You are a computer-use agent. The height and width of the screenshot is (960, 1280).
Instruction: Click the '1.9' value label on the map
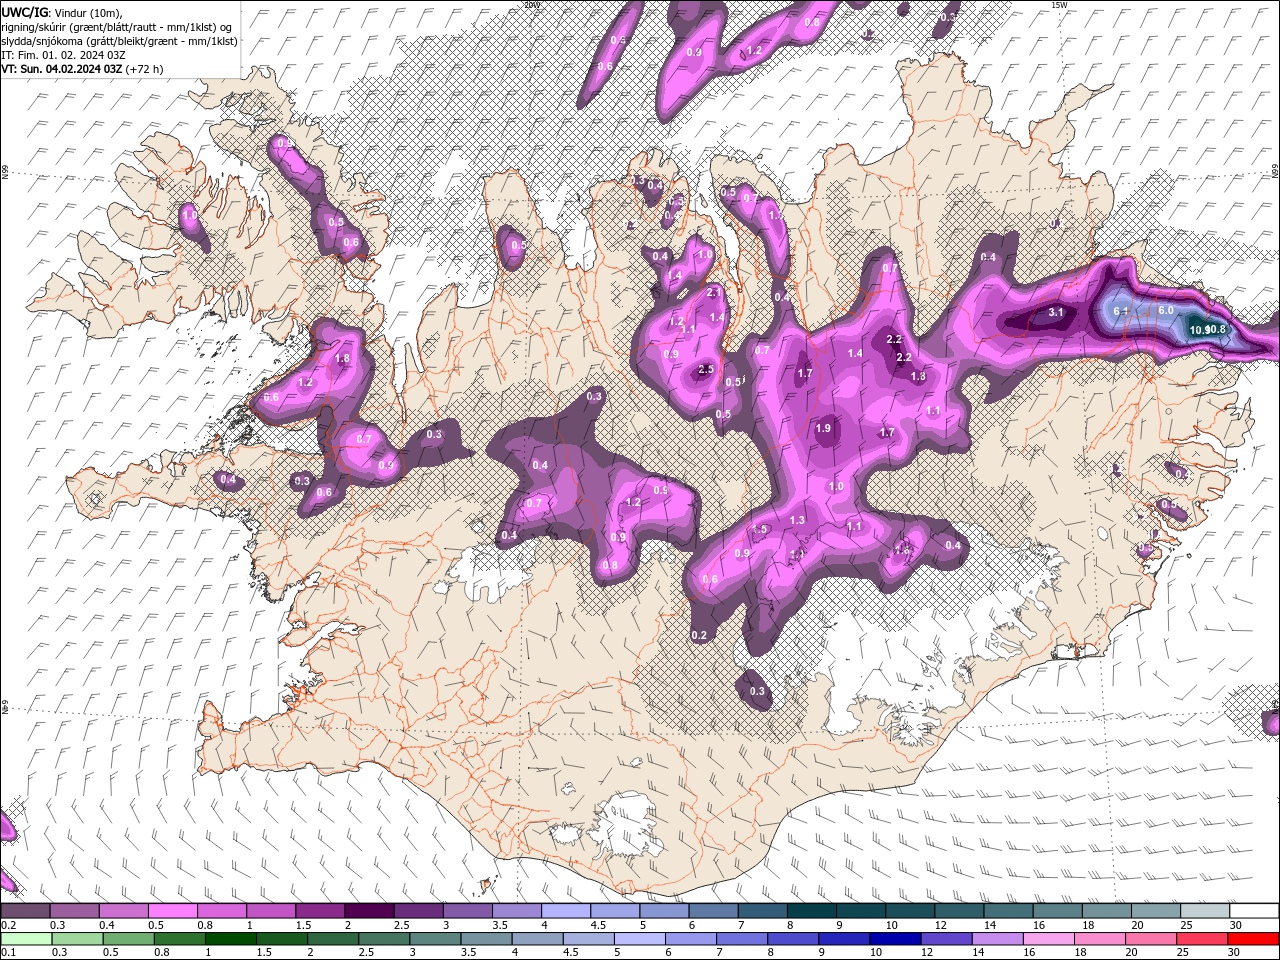(x=823, y=428)
